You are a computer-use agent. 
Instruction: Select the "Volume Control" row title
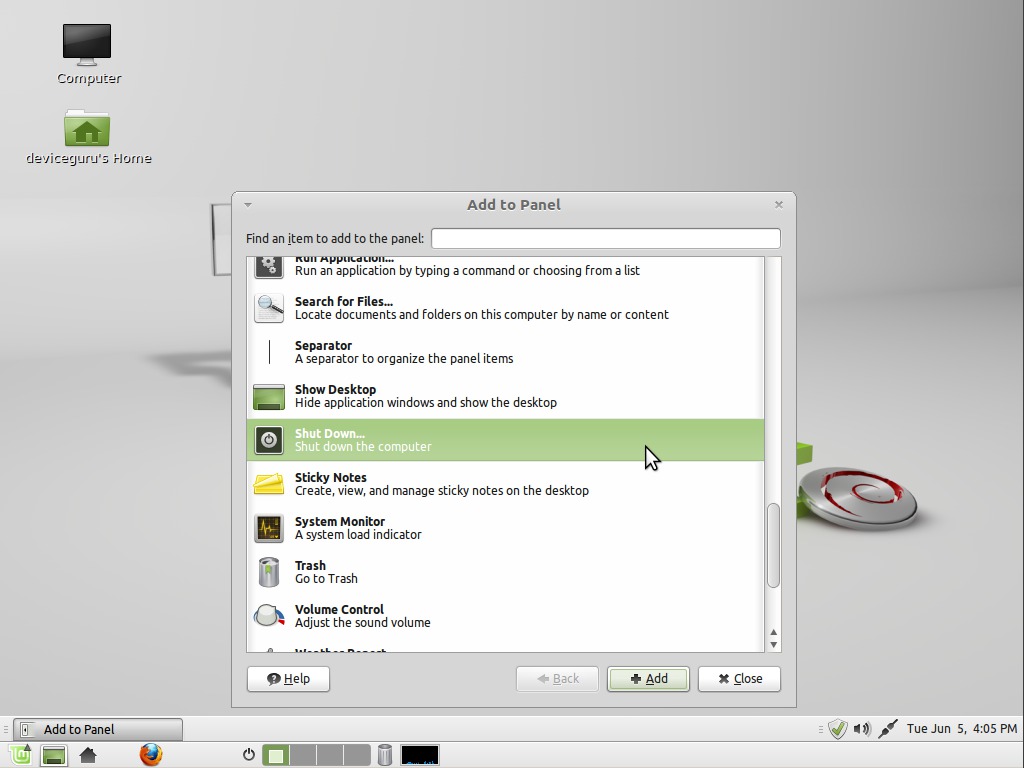point(339,609)
